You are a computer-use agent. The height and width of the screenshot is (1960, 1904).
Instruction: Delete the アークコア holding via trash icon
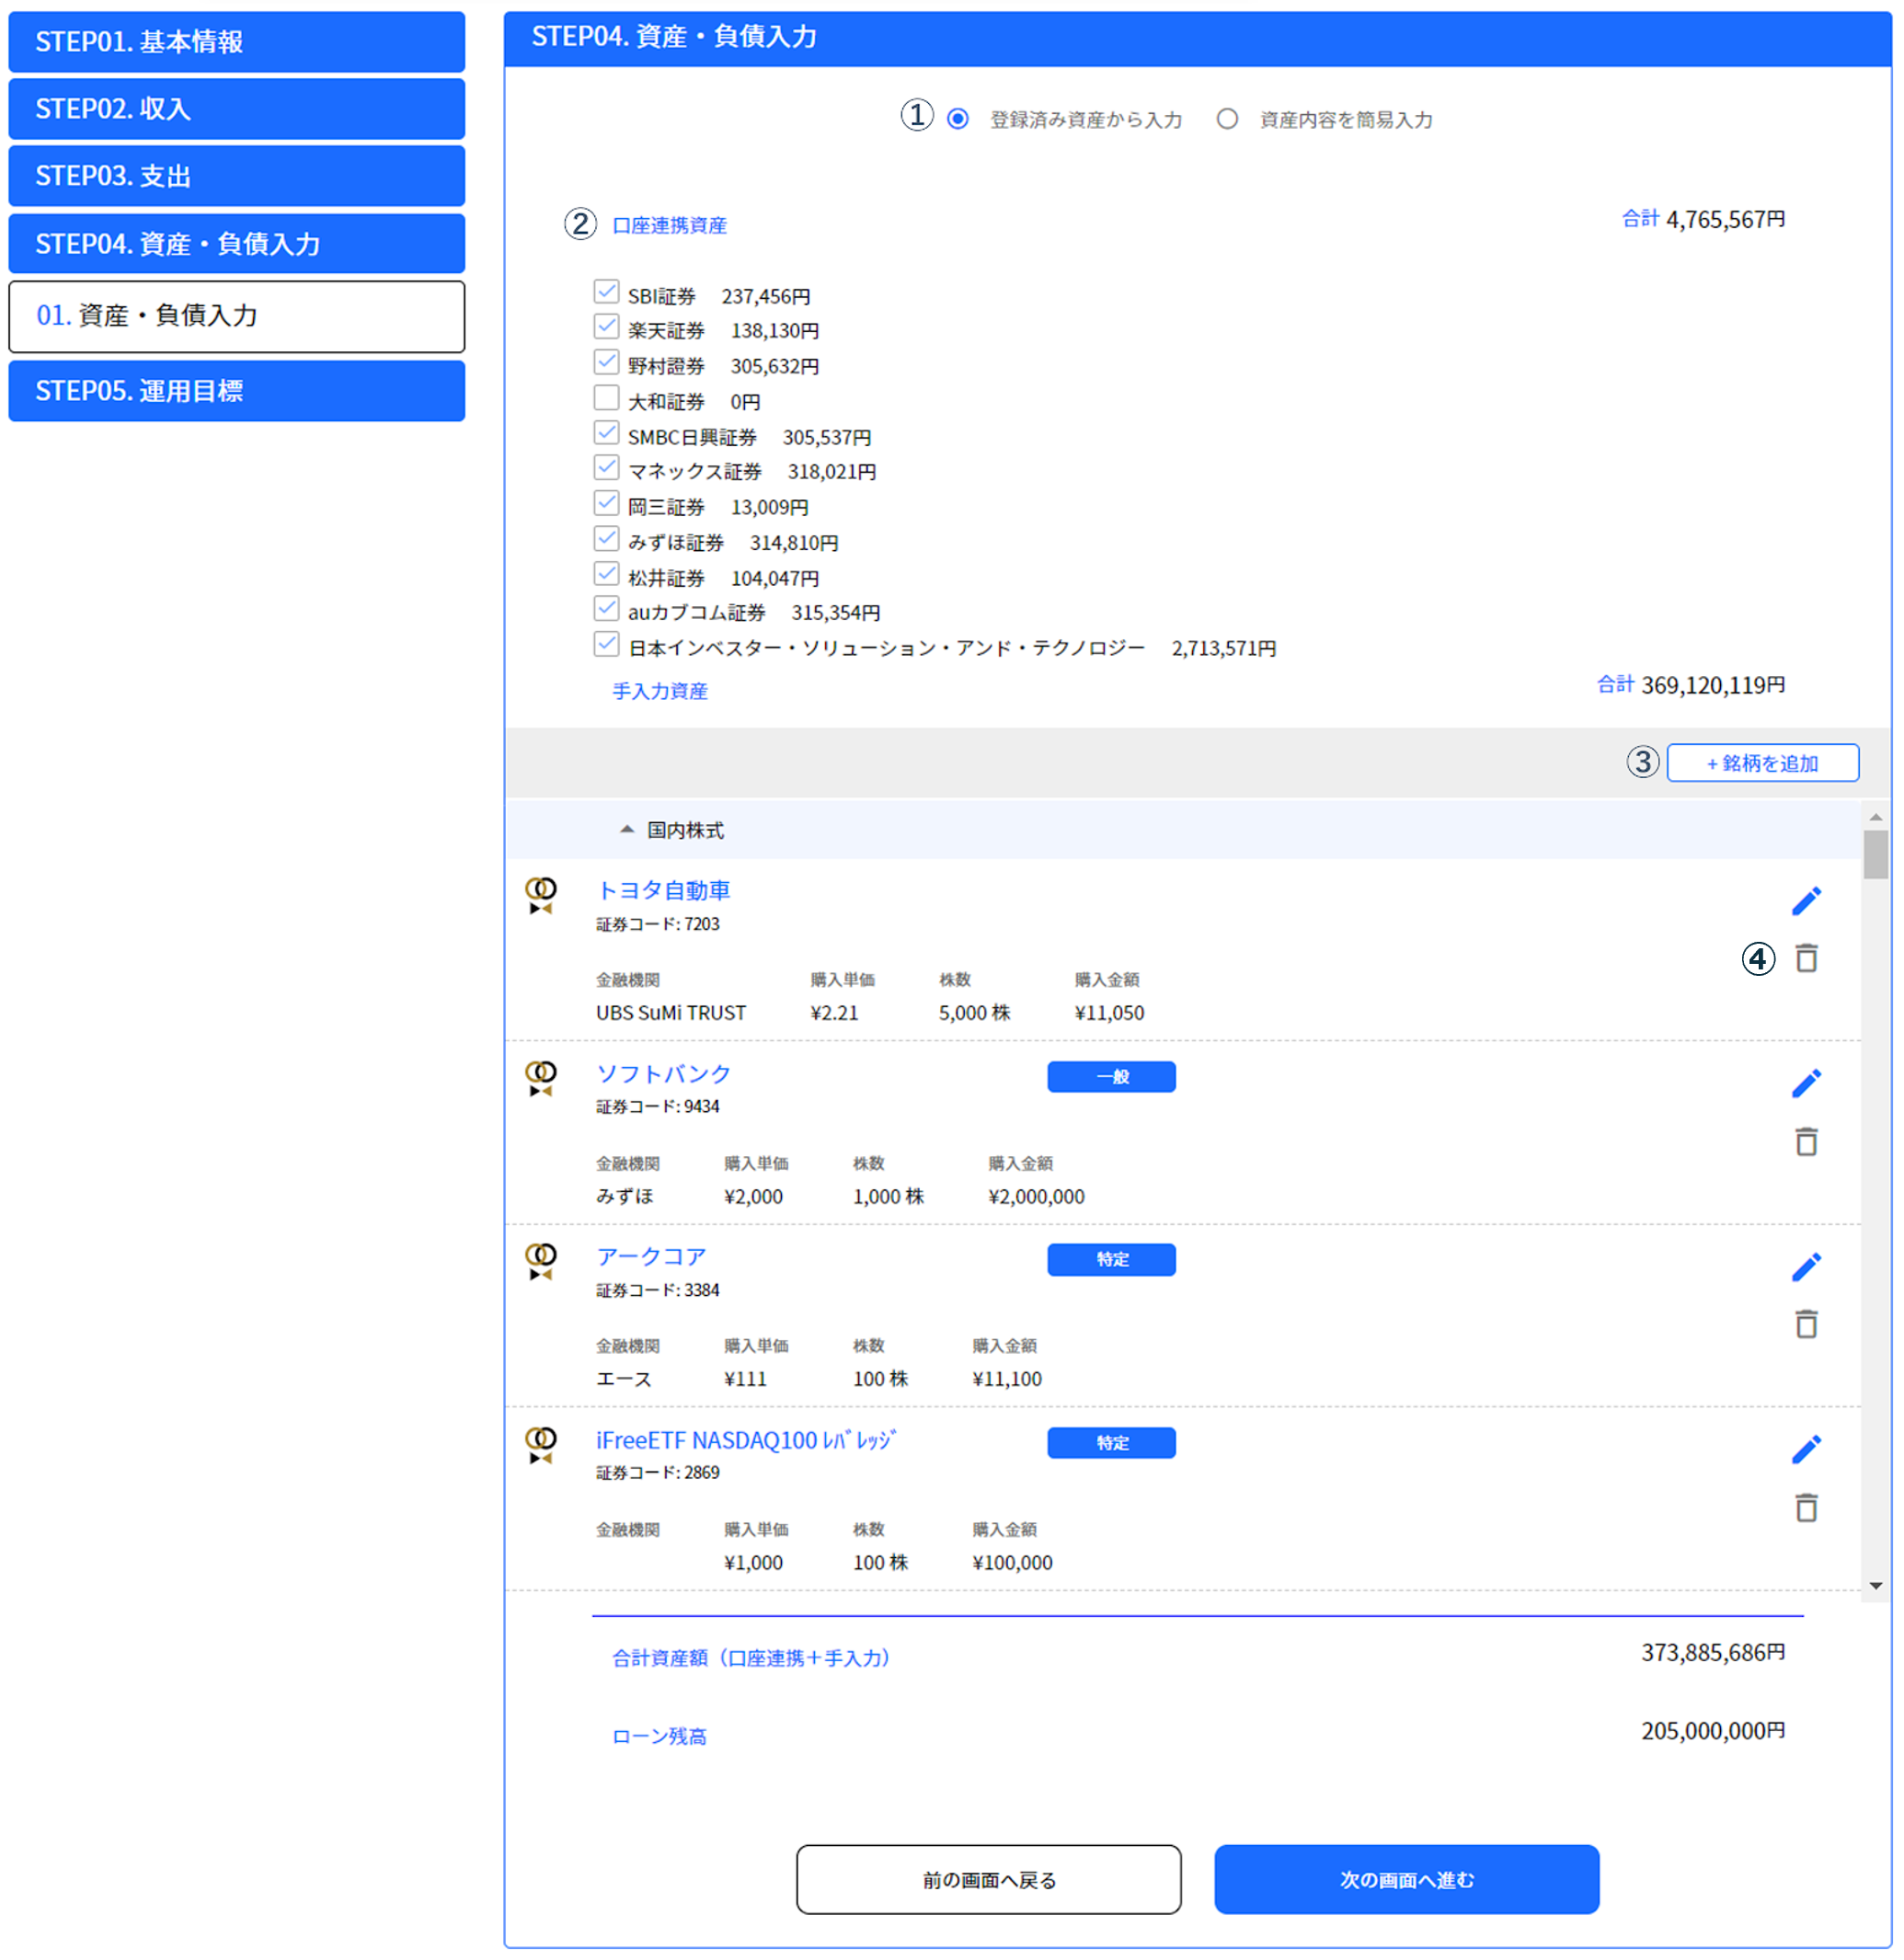tap(1806, 1325)
